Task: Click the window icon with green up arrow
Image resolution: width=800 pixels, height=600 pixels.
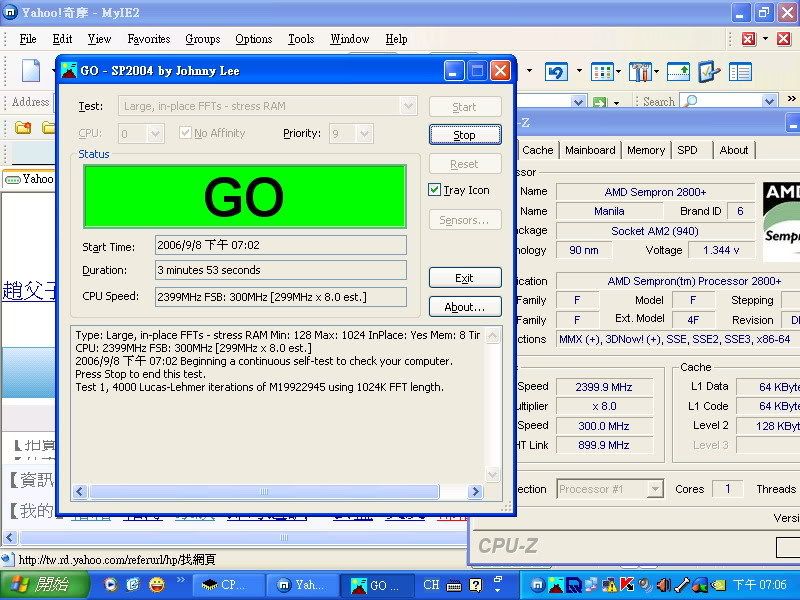Action: [678, 72]
